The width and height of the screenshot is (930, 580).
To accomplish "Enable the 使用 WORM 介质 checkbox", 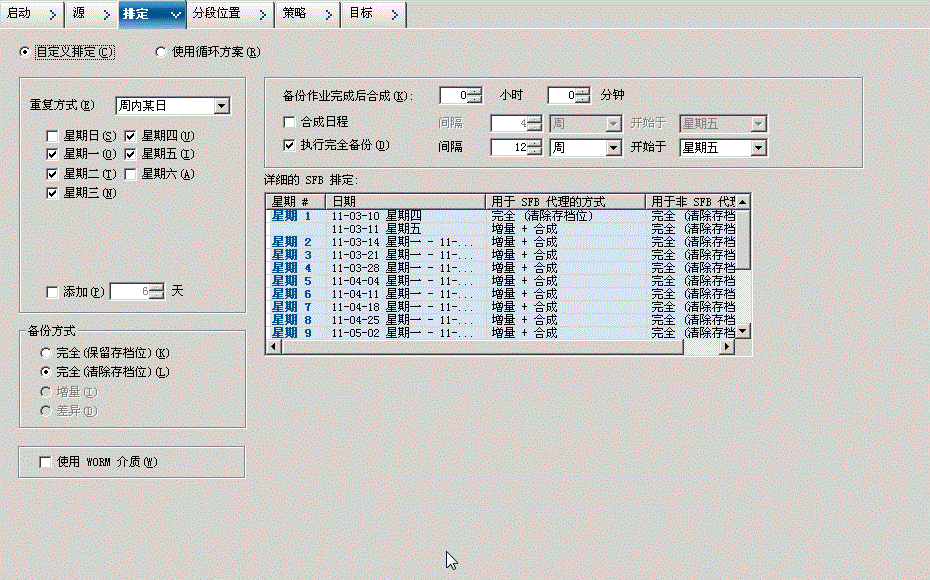I will [43, 461].
